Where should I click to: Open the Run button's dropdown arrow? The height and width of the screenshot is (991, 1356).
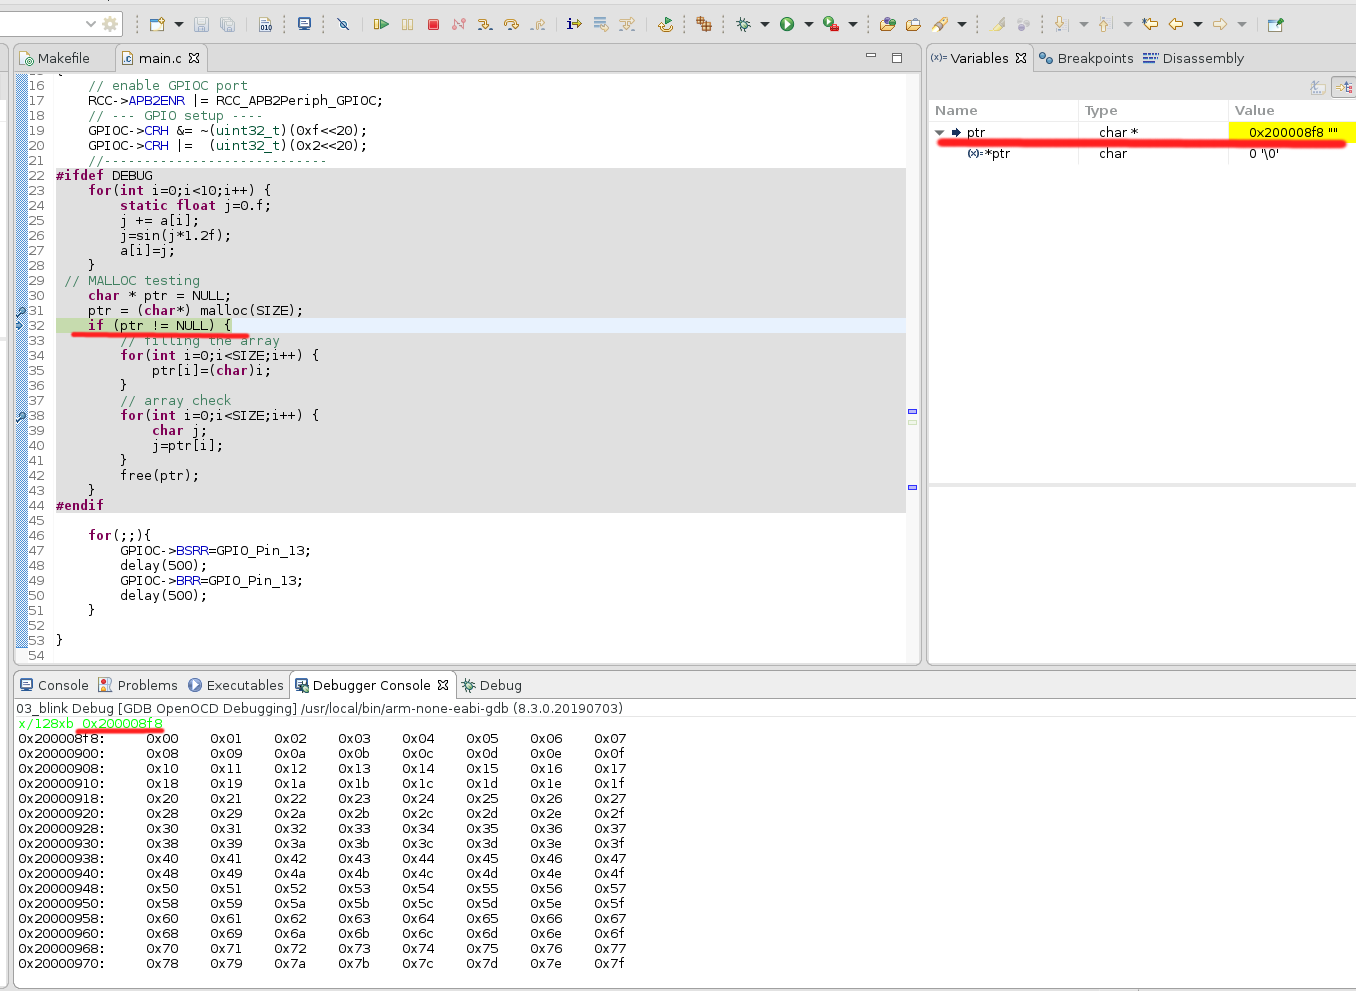tap(808, 24)
